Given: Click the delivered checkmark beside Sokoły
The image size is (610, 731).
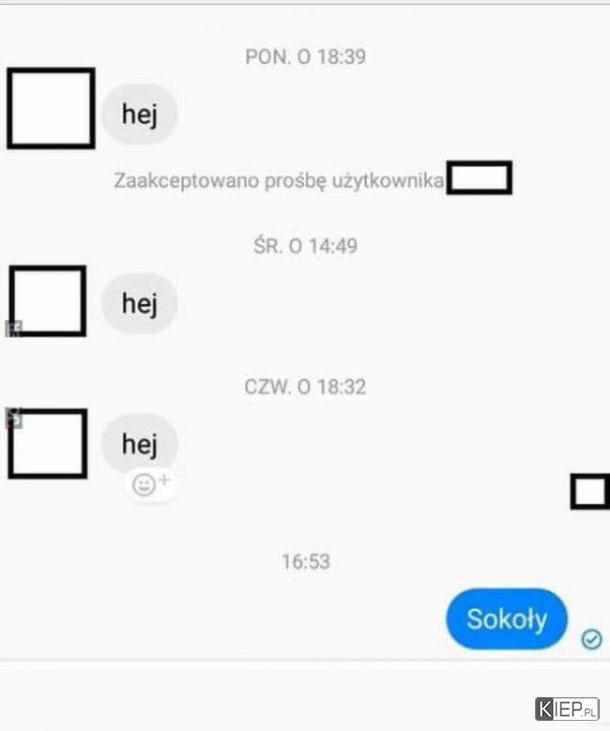Looking at the screenshot, I should point(591,639).
